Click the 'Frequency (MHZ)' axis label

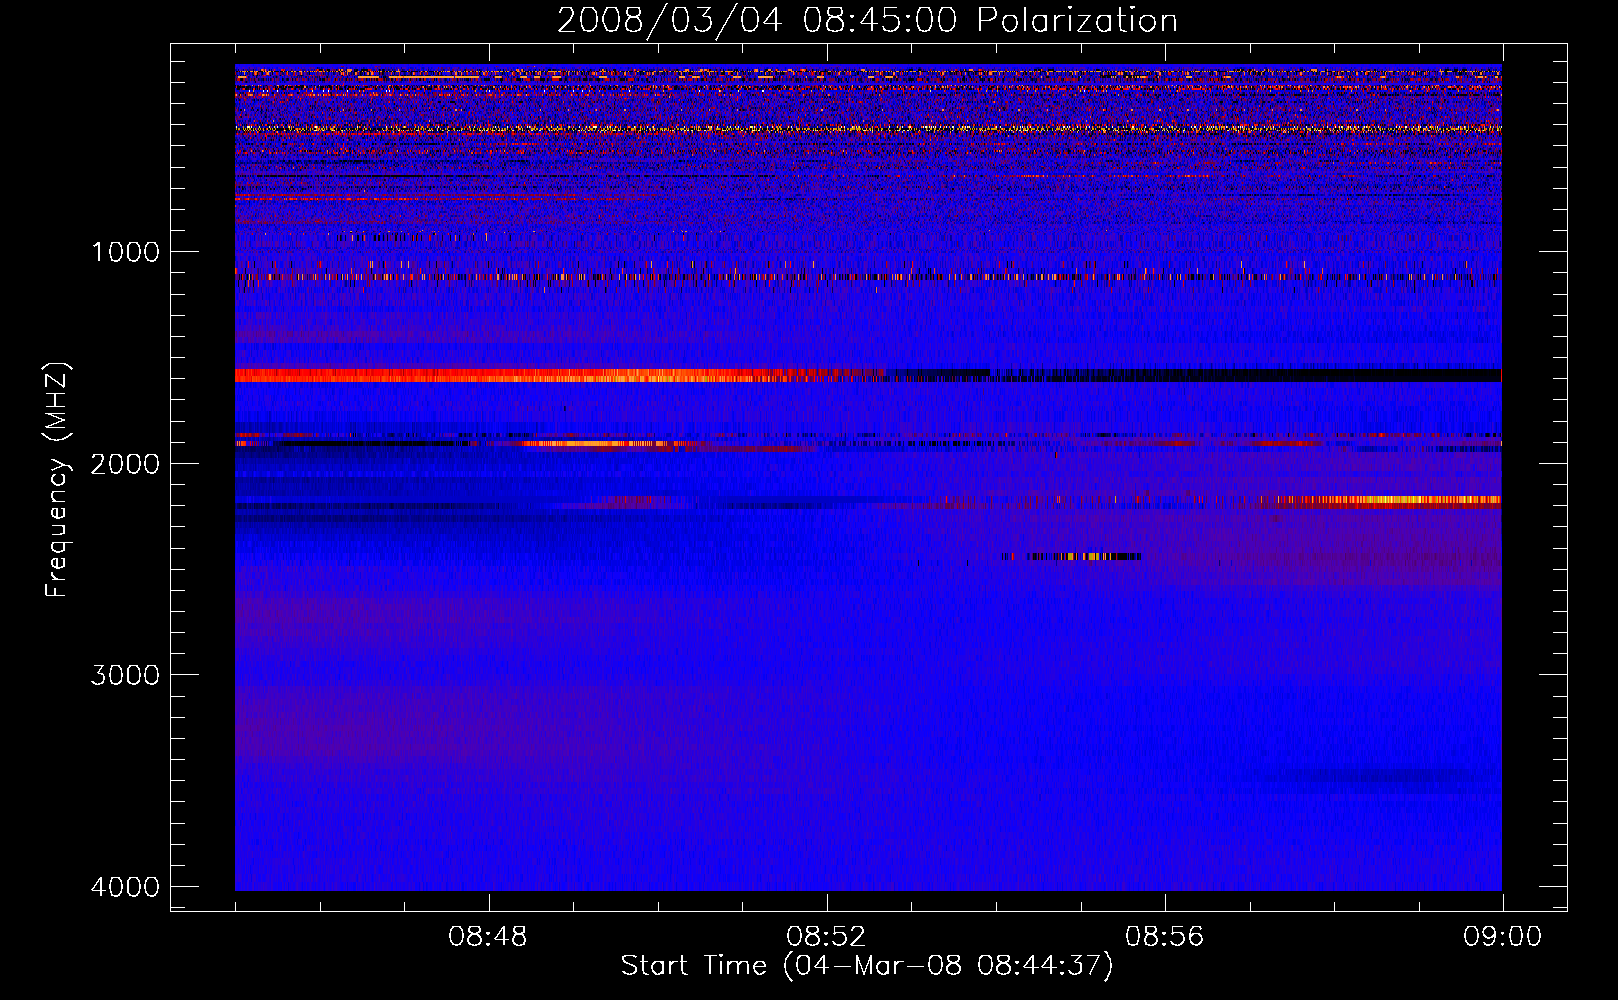pos(58,480)
